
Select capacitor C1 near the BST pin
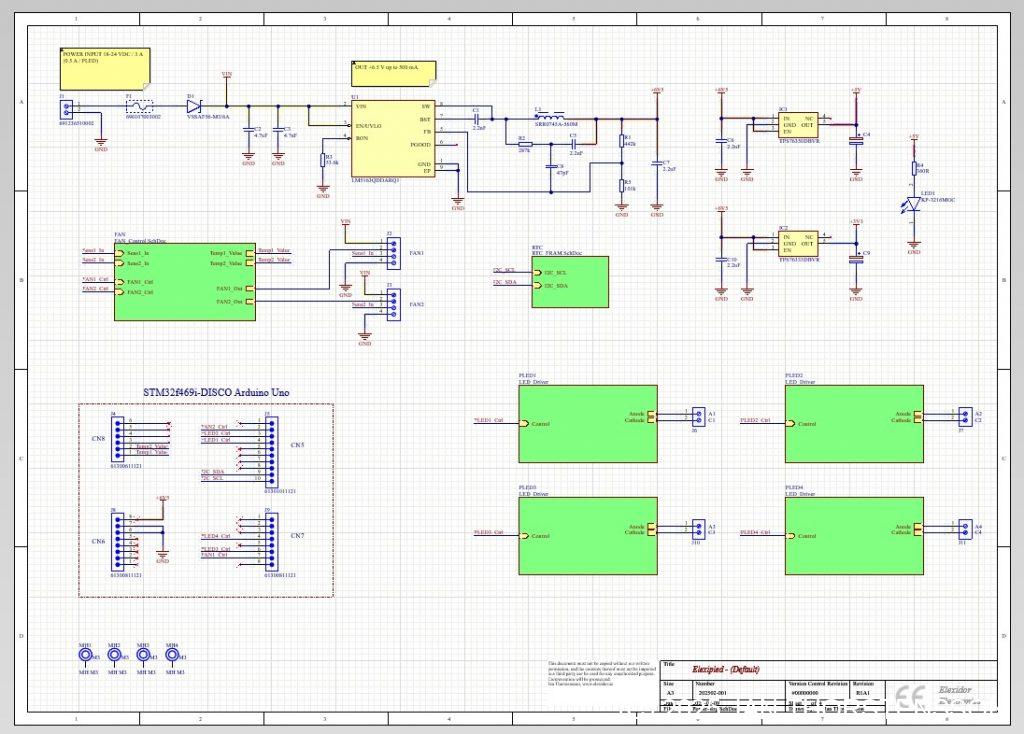coord(477,119)
